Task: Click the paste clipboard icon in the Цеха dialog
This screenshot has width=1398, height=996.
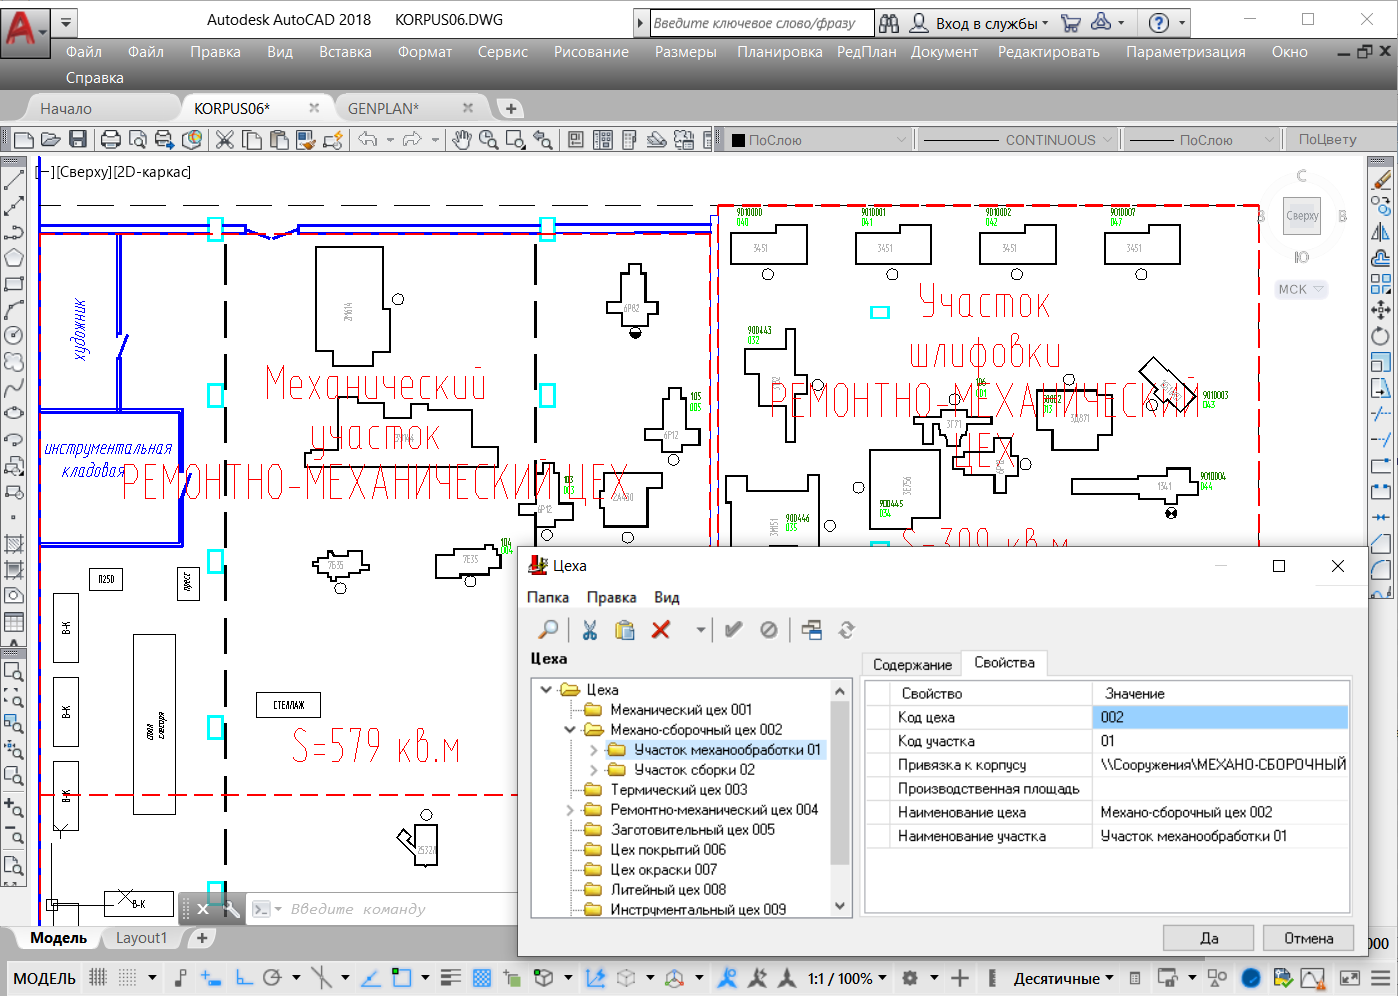Action: pyautogui.click(x=624, y=629)
